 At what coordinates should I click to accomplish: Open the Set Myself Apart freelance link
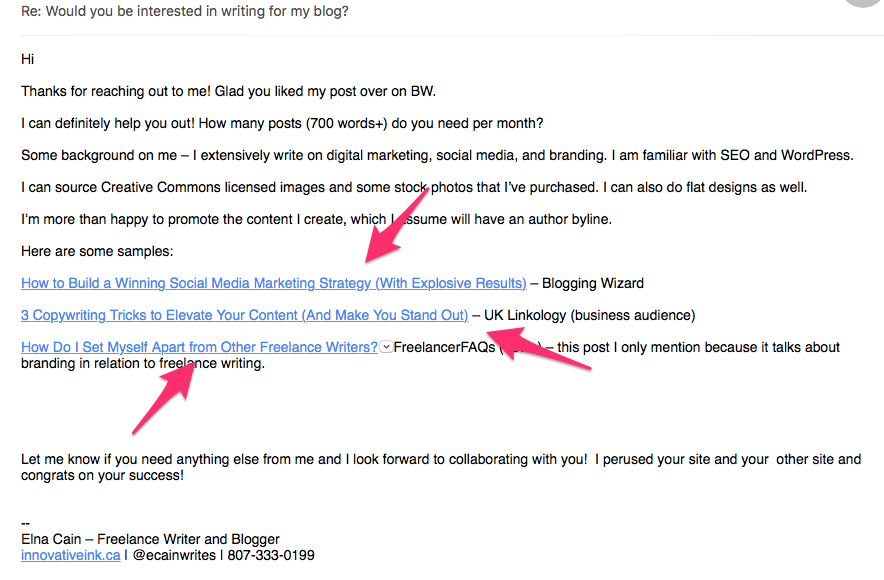(199, 347)
